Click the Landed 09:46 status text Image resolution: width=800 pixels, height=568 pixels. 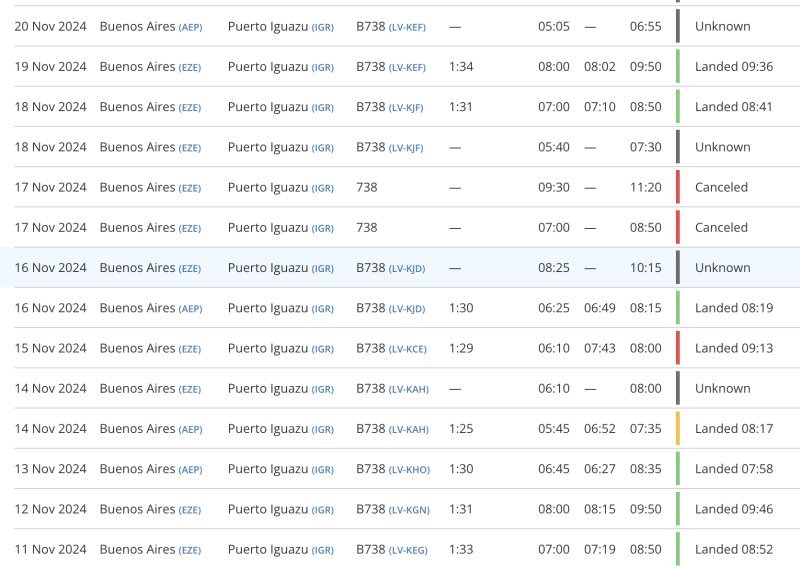coord(733,509)
